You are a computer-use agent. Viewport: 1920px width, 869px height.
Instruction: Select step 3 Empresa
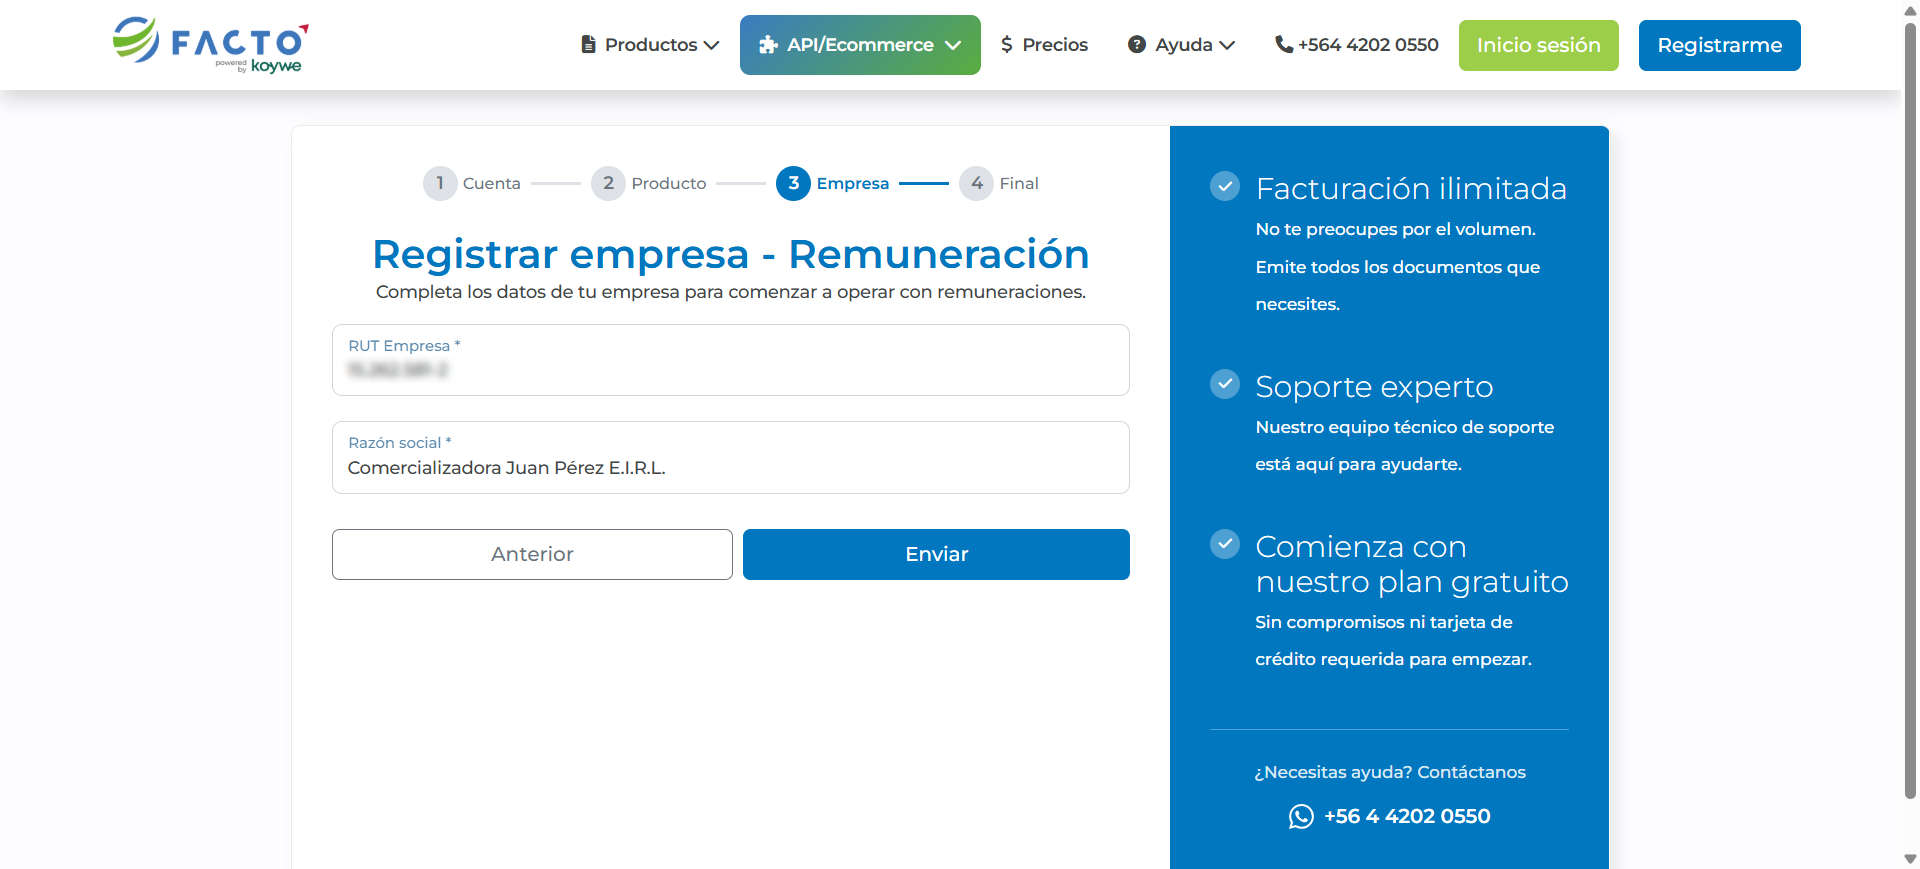832,183
